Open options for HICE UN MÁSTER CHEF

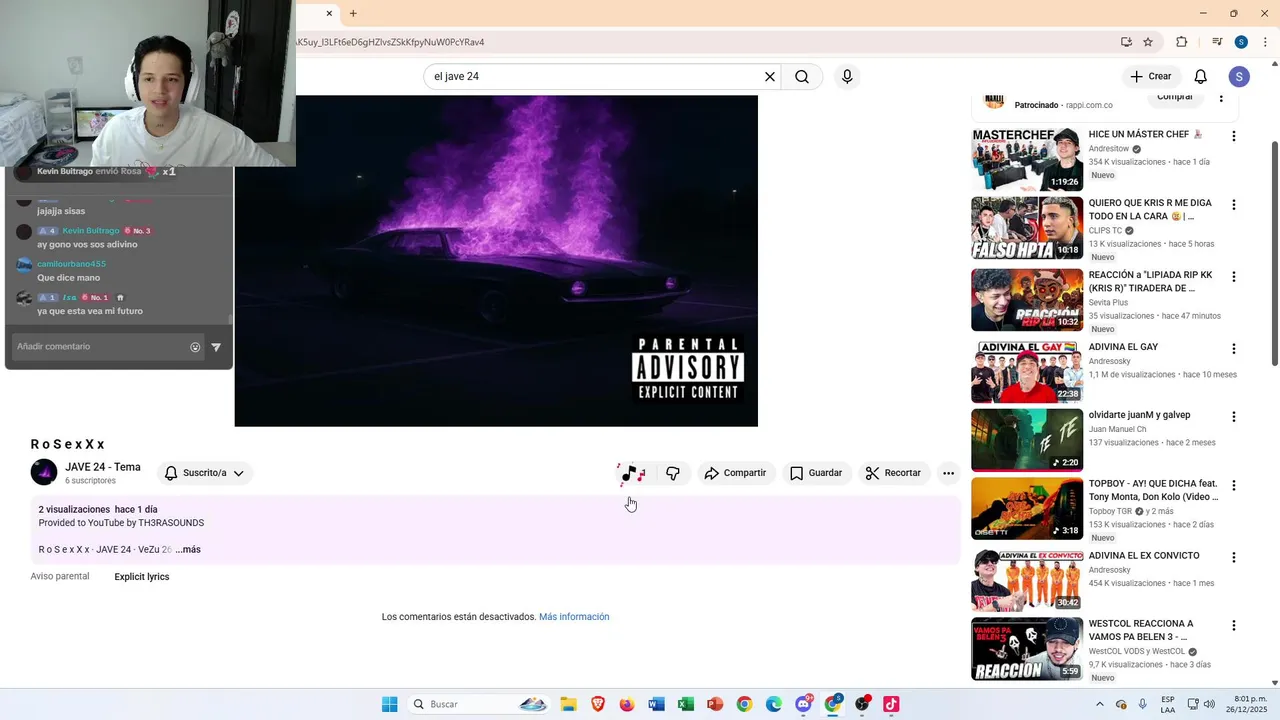point(1233,136)
